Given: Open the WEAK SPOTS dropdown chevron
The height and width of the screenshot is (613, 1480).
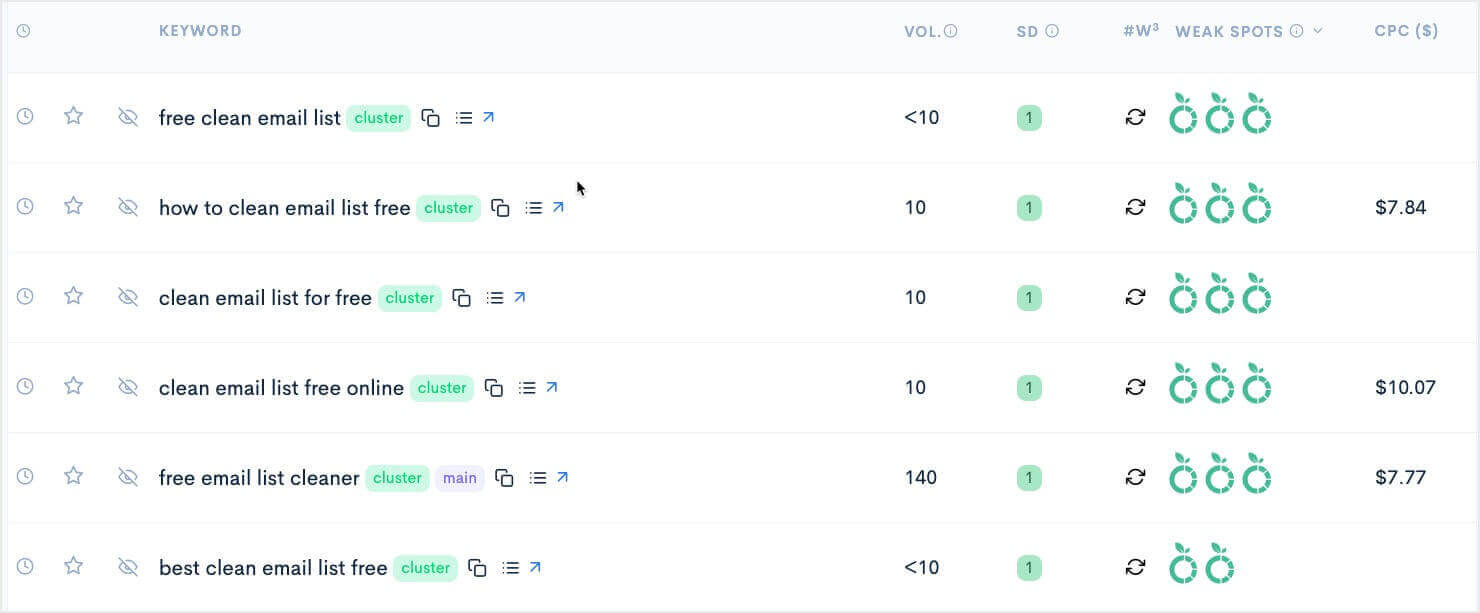Looking at the screenshot, I should click(x=1315, y=31).
